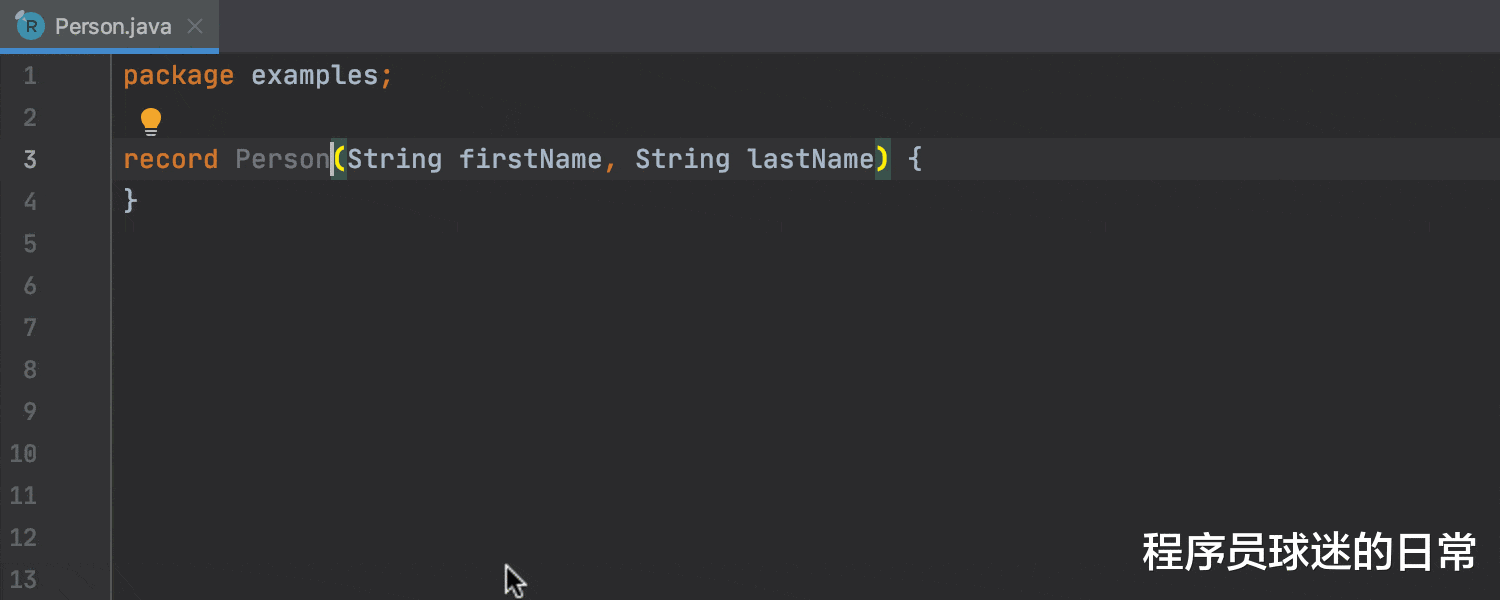Click the lightbulb quick-fix icon

151,122
